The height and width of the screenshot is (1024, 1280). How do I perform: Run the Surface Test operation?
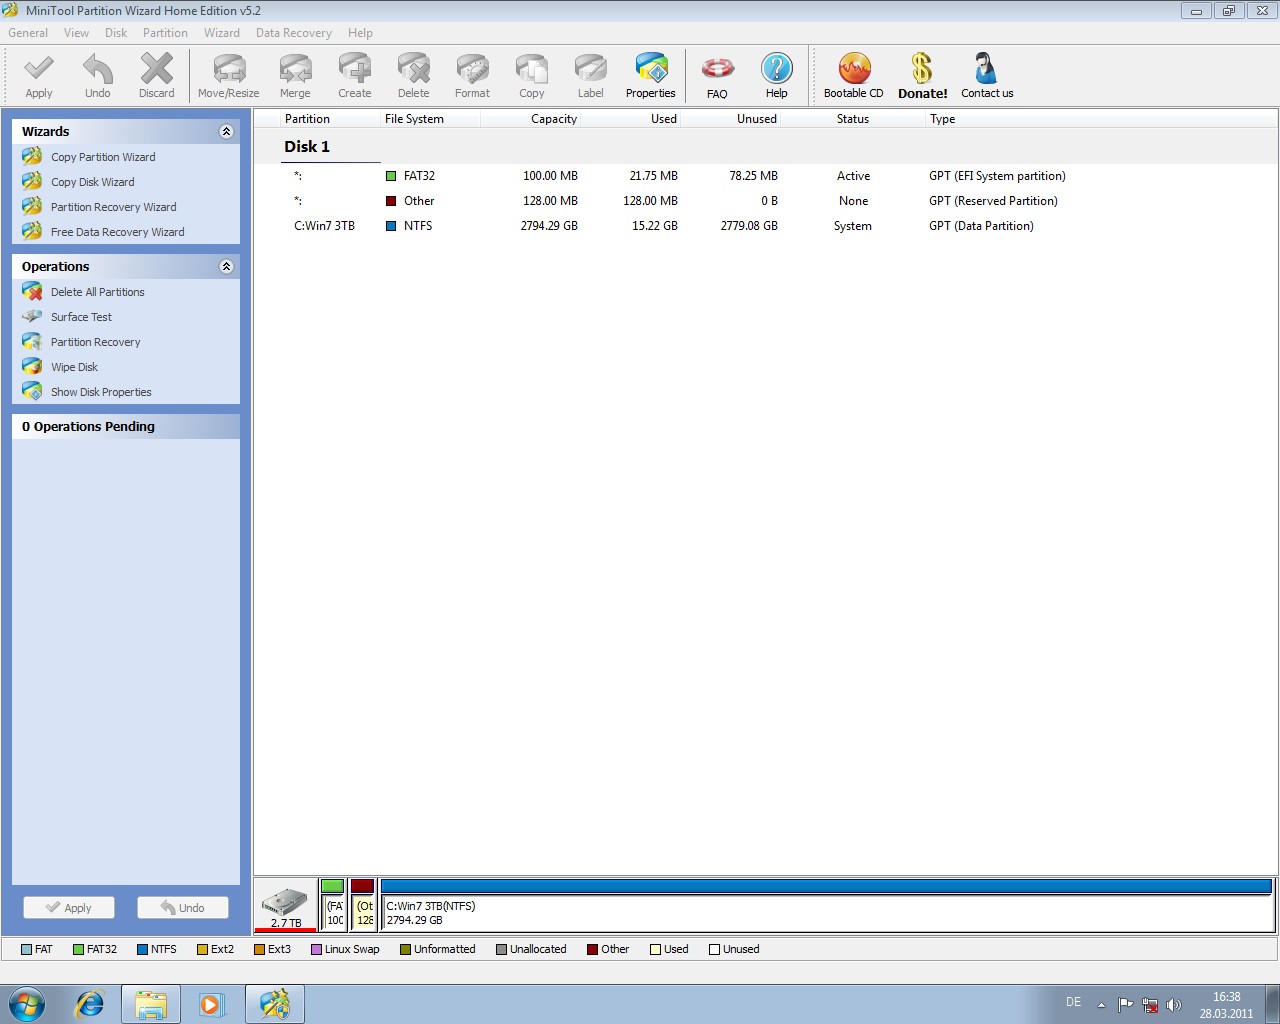(x=81, y=317)
